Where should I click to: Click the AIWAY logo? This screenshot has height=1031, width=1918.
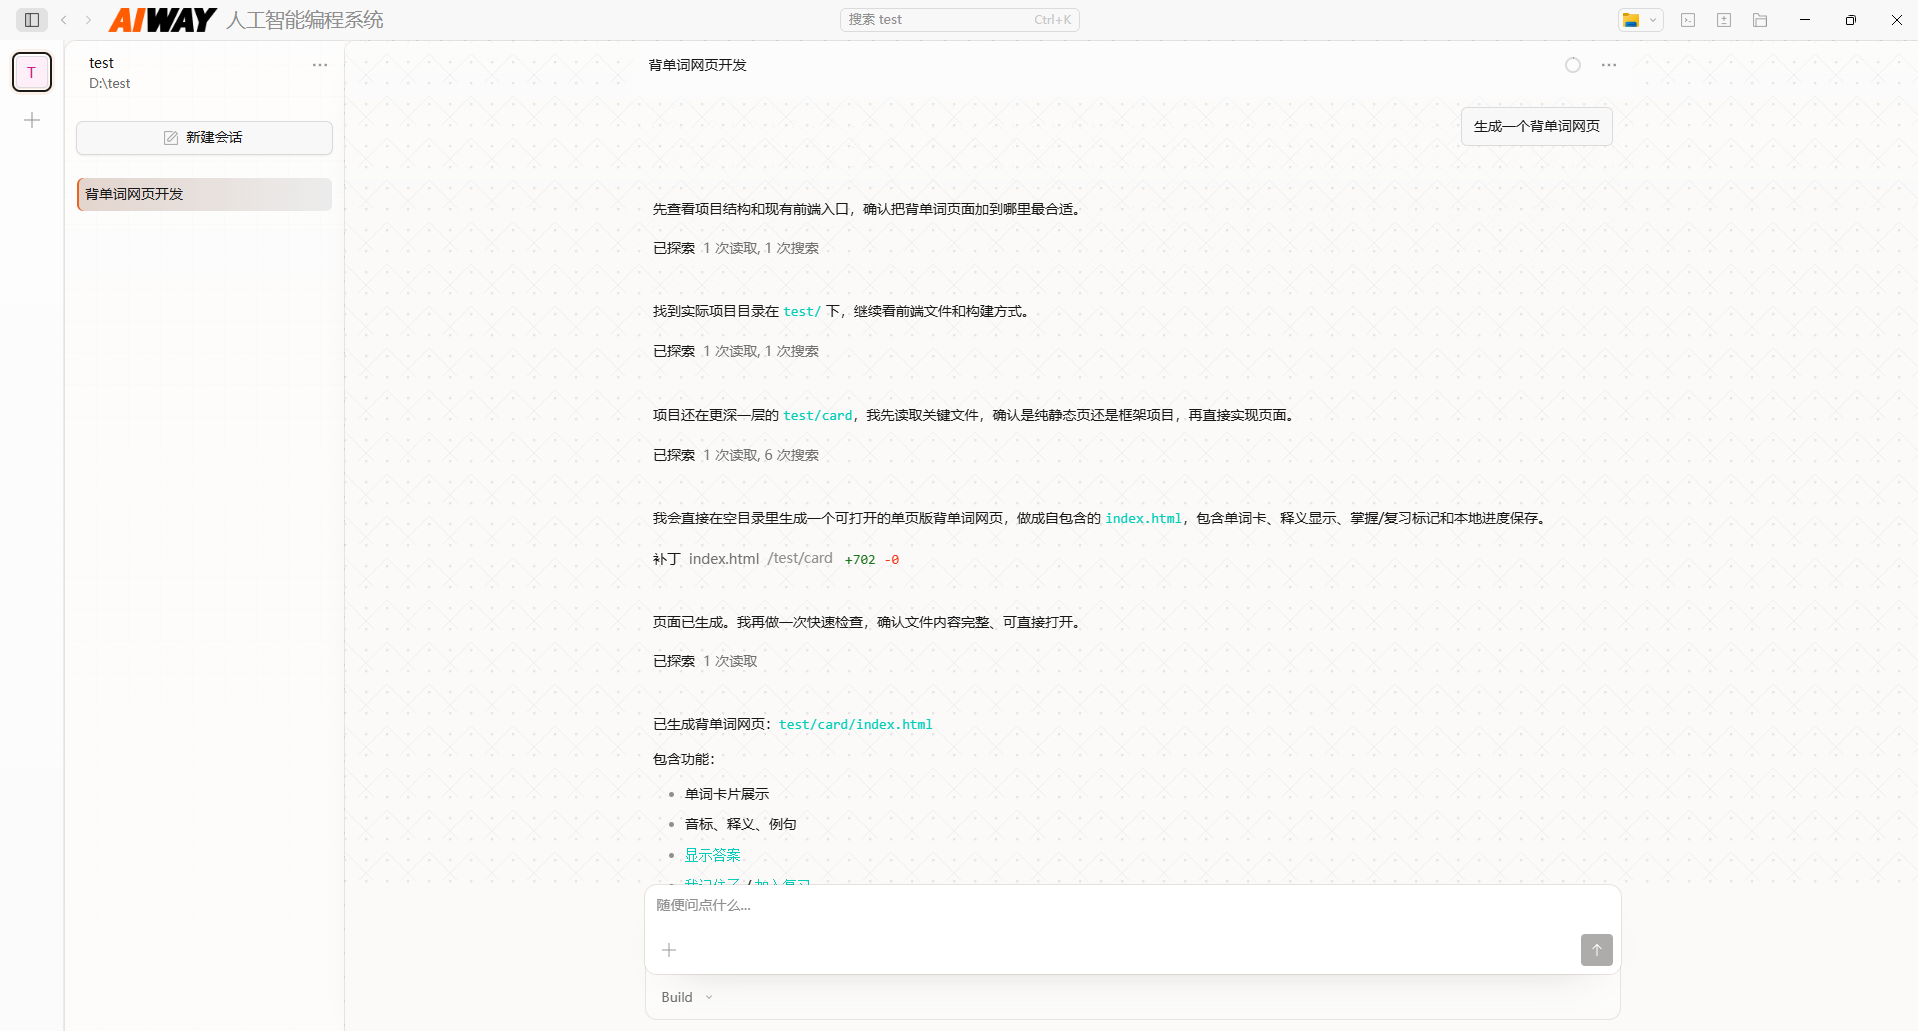click(162, 20)
